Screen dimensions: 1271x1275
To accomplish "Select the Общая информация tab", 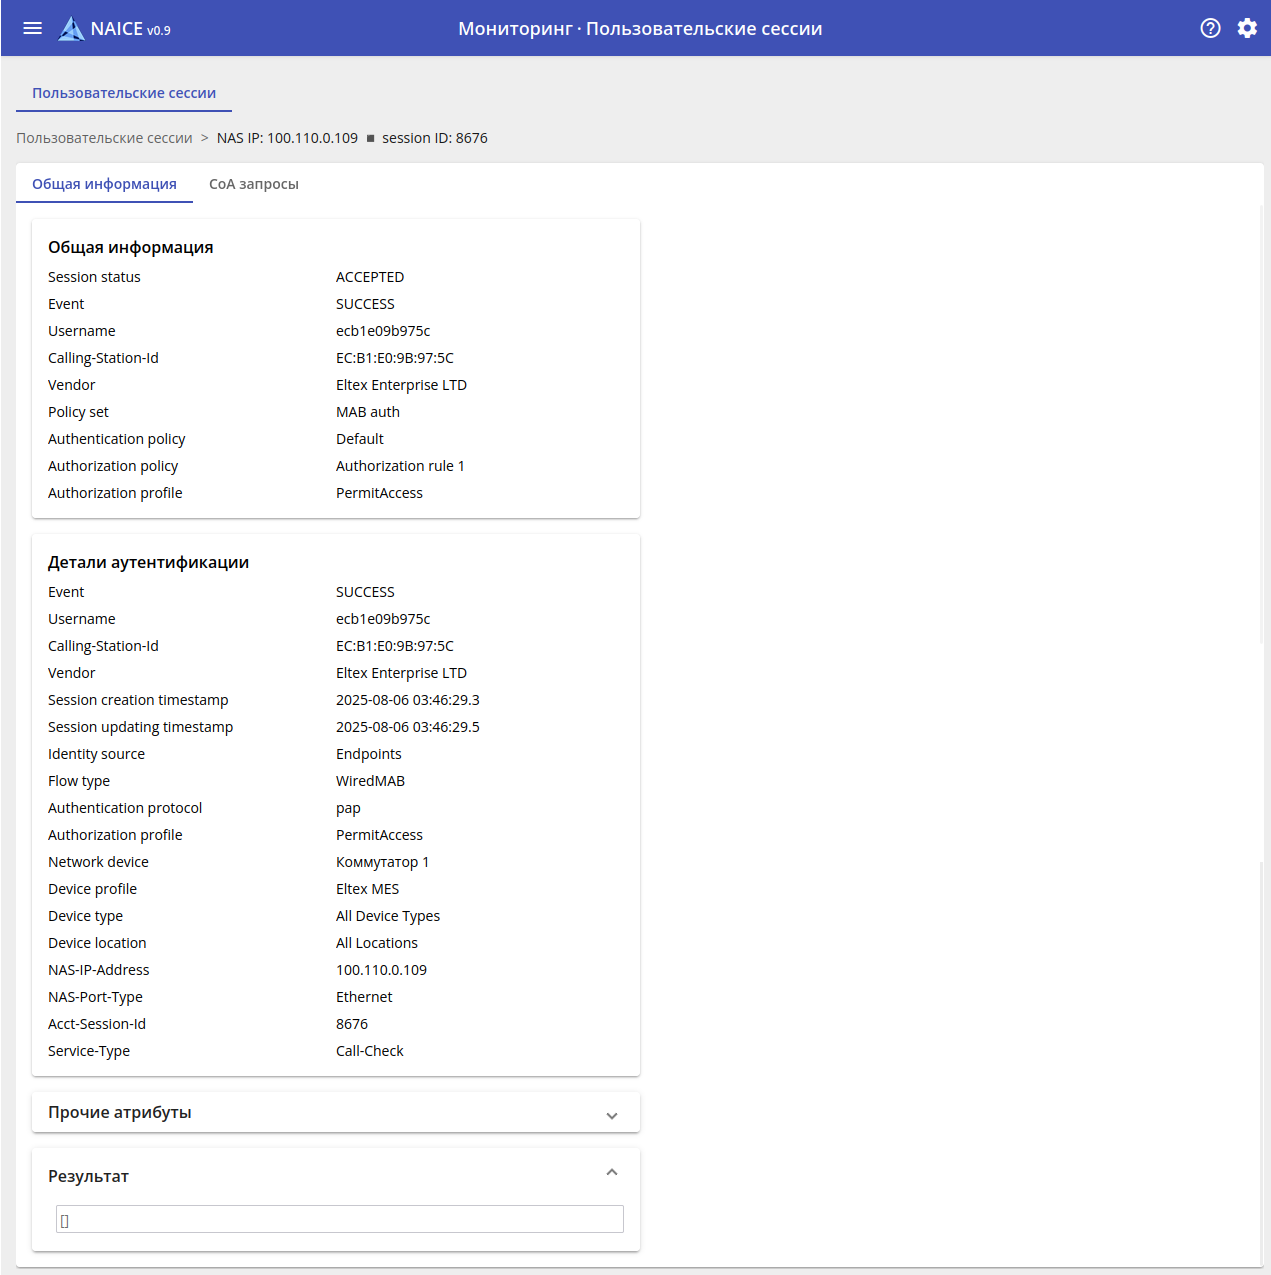I will point(104,184).
